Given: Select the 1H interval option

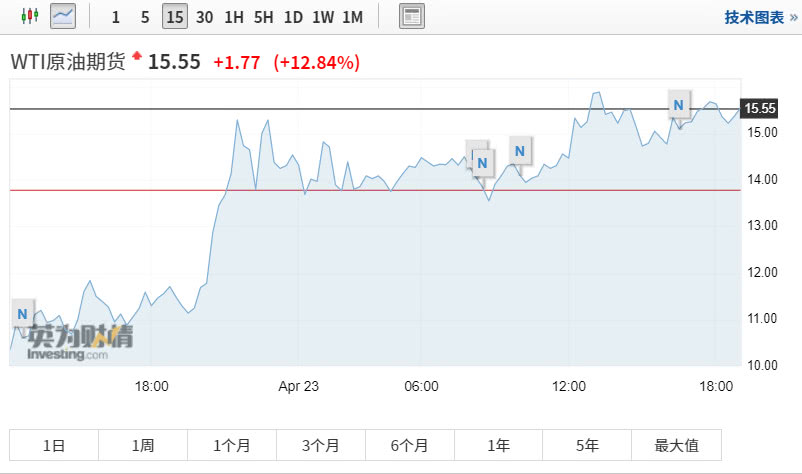Looking at the screenshot, I should click(234, 17).
